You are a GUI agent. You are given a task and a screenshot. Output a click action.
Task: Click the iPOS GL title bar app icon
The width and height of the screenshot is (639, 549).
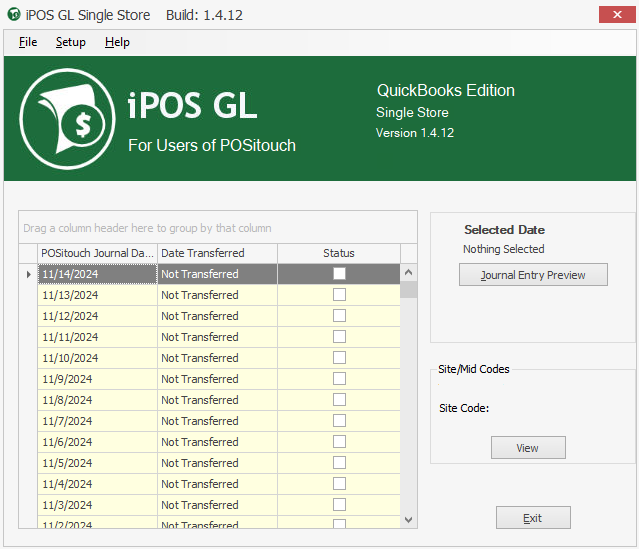14,14
